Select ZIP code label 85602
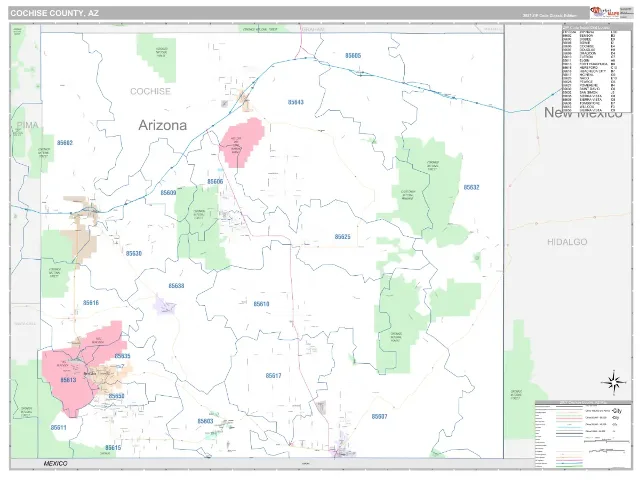Image resolution: width=640 pixels, height=480 pixels. [65, 142]
